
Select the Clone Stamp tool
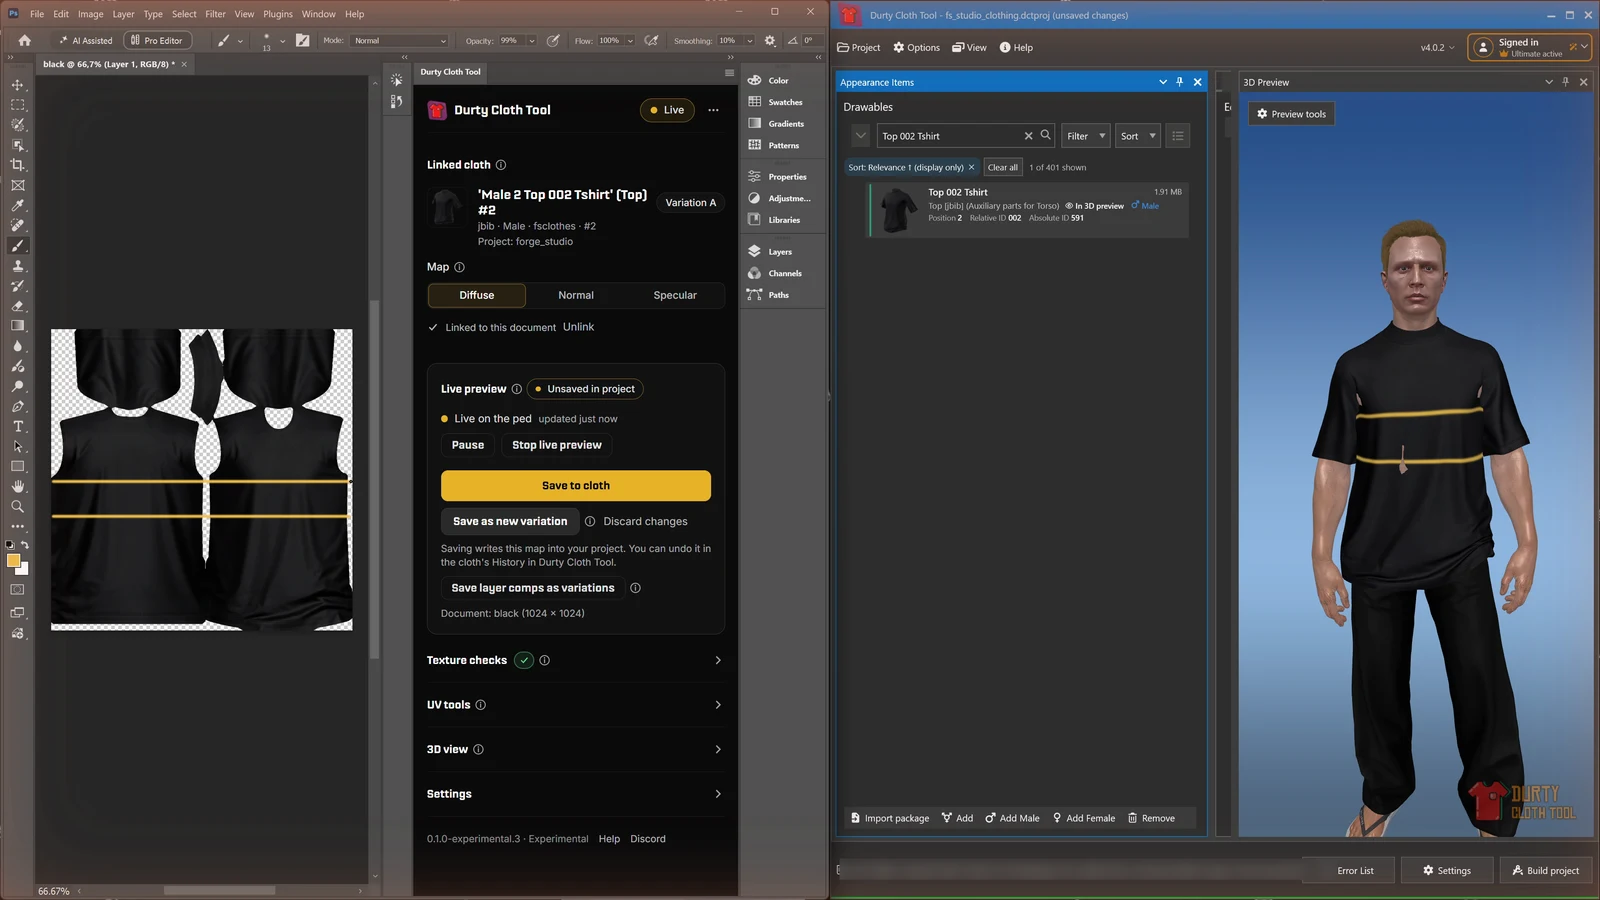coord(17,266)
